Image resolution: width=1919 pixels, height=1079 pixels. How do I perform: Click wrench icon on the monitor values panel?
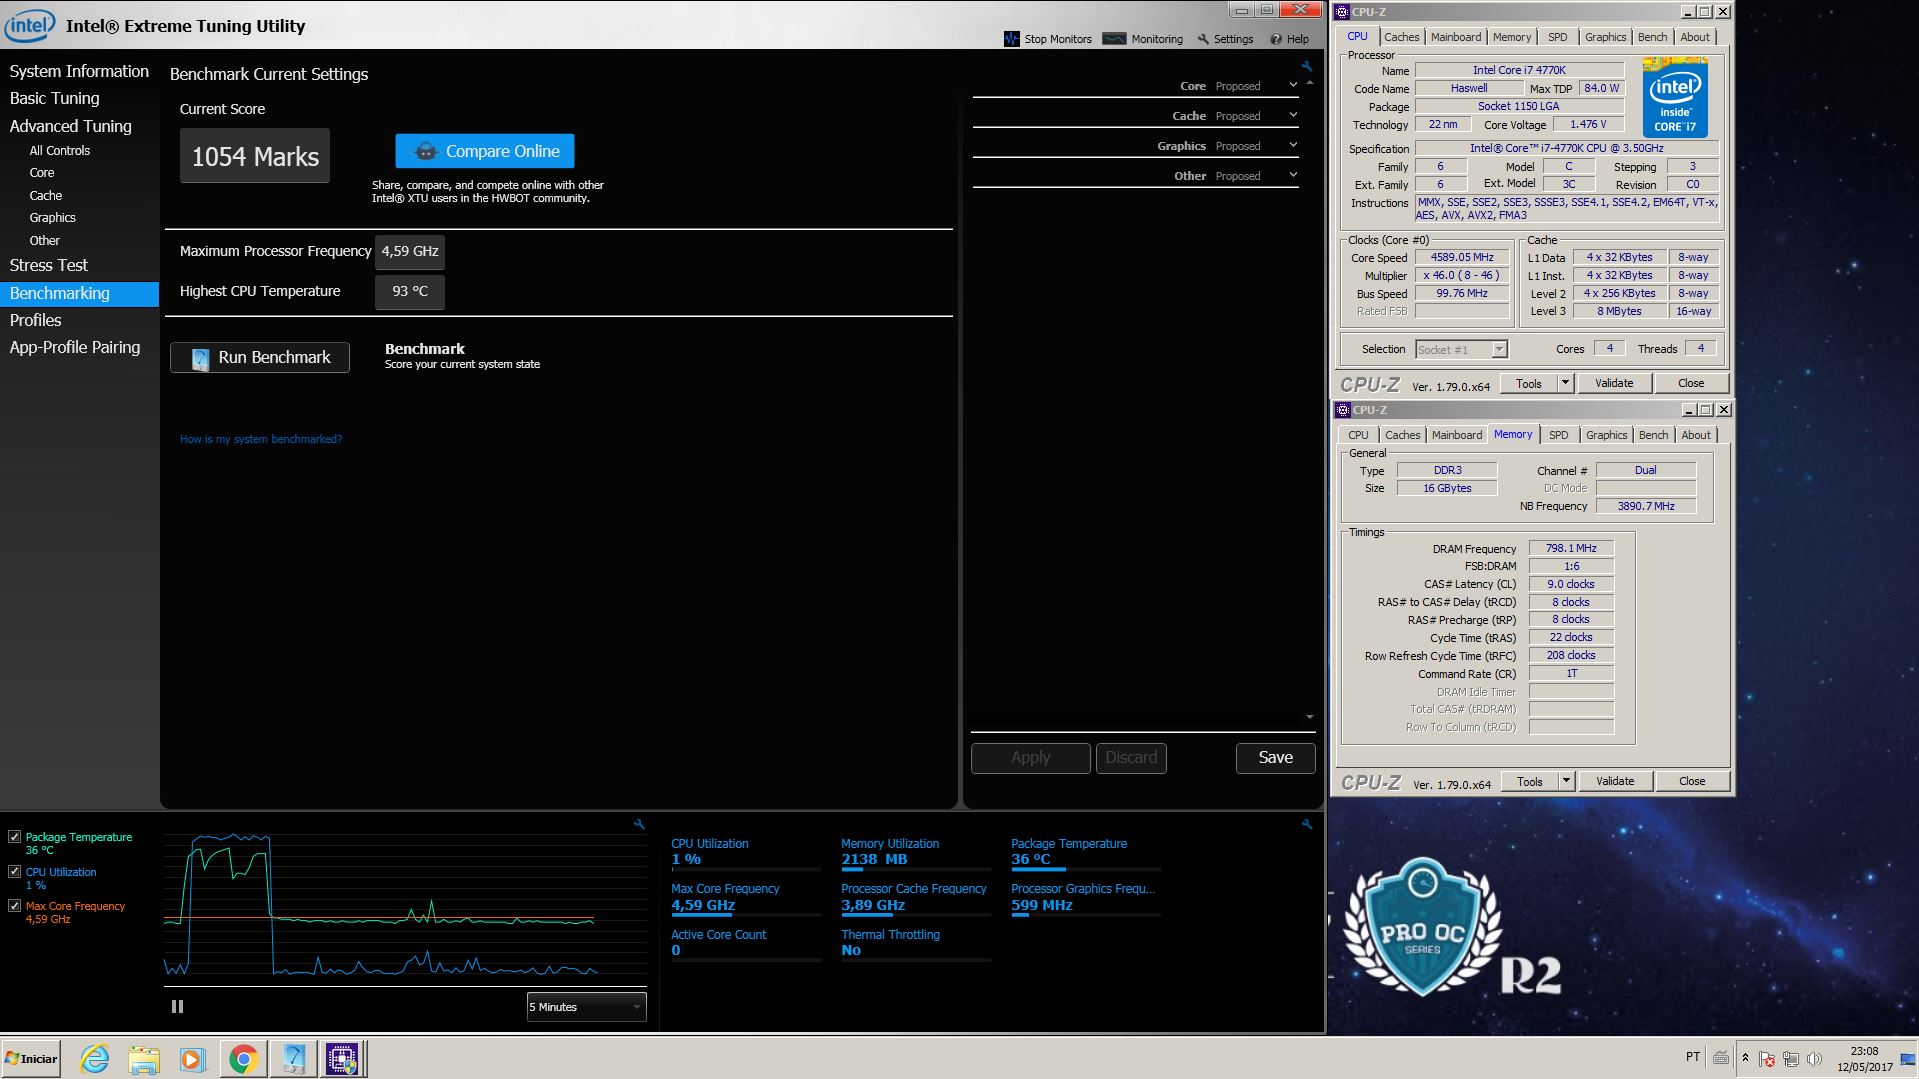click(x=1306, y=825)
